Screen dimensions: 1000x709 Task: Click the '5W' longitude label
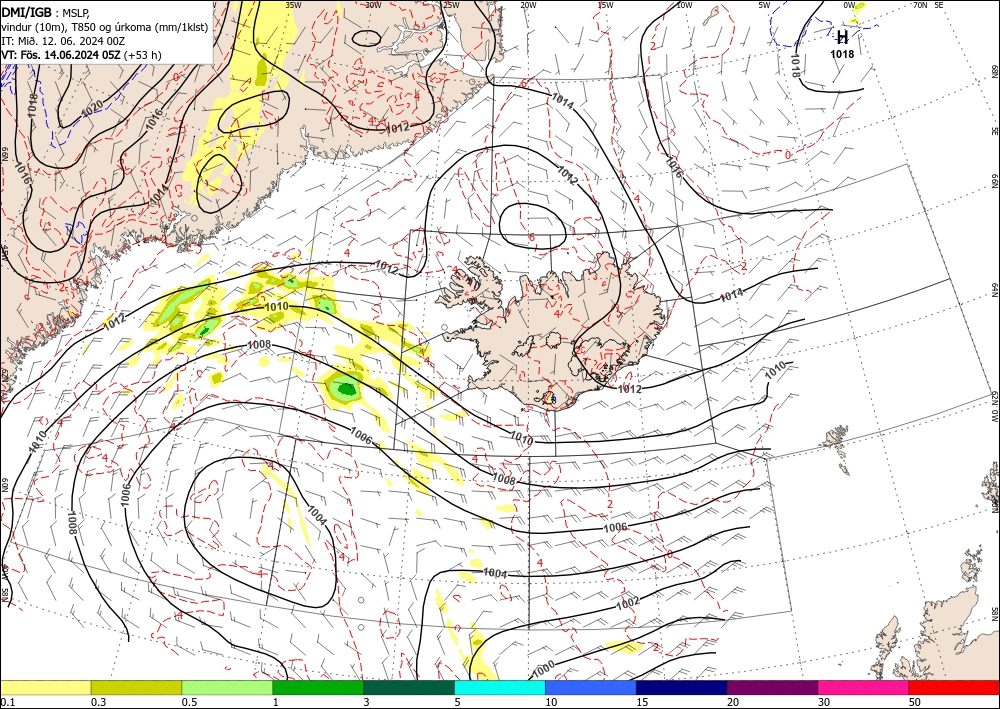point(765,5)
